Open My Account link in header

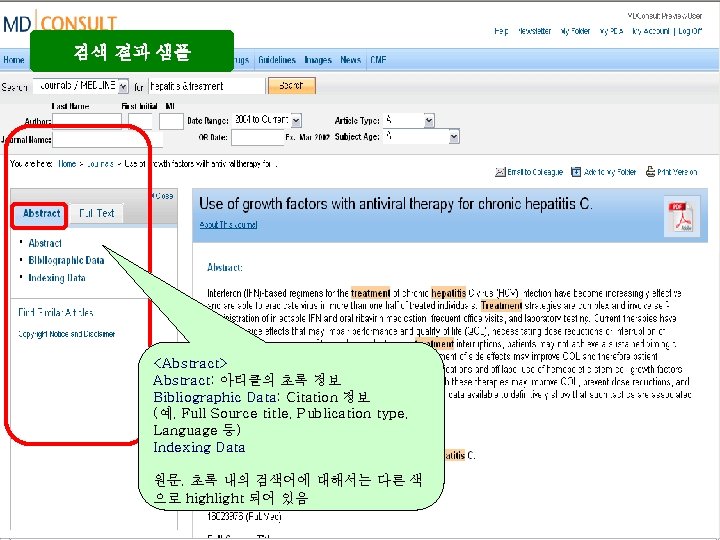[651, 31]
